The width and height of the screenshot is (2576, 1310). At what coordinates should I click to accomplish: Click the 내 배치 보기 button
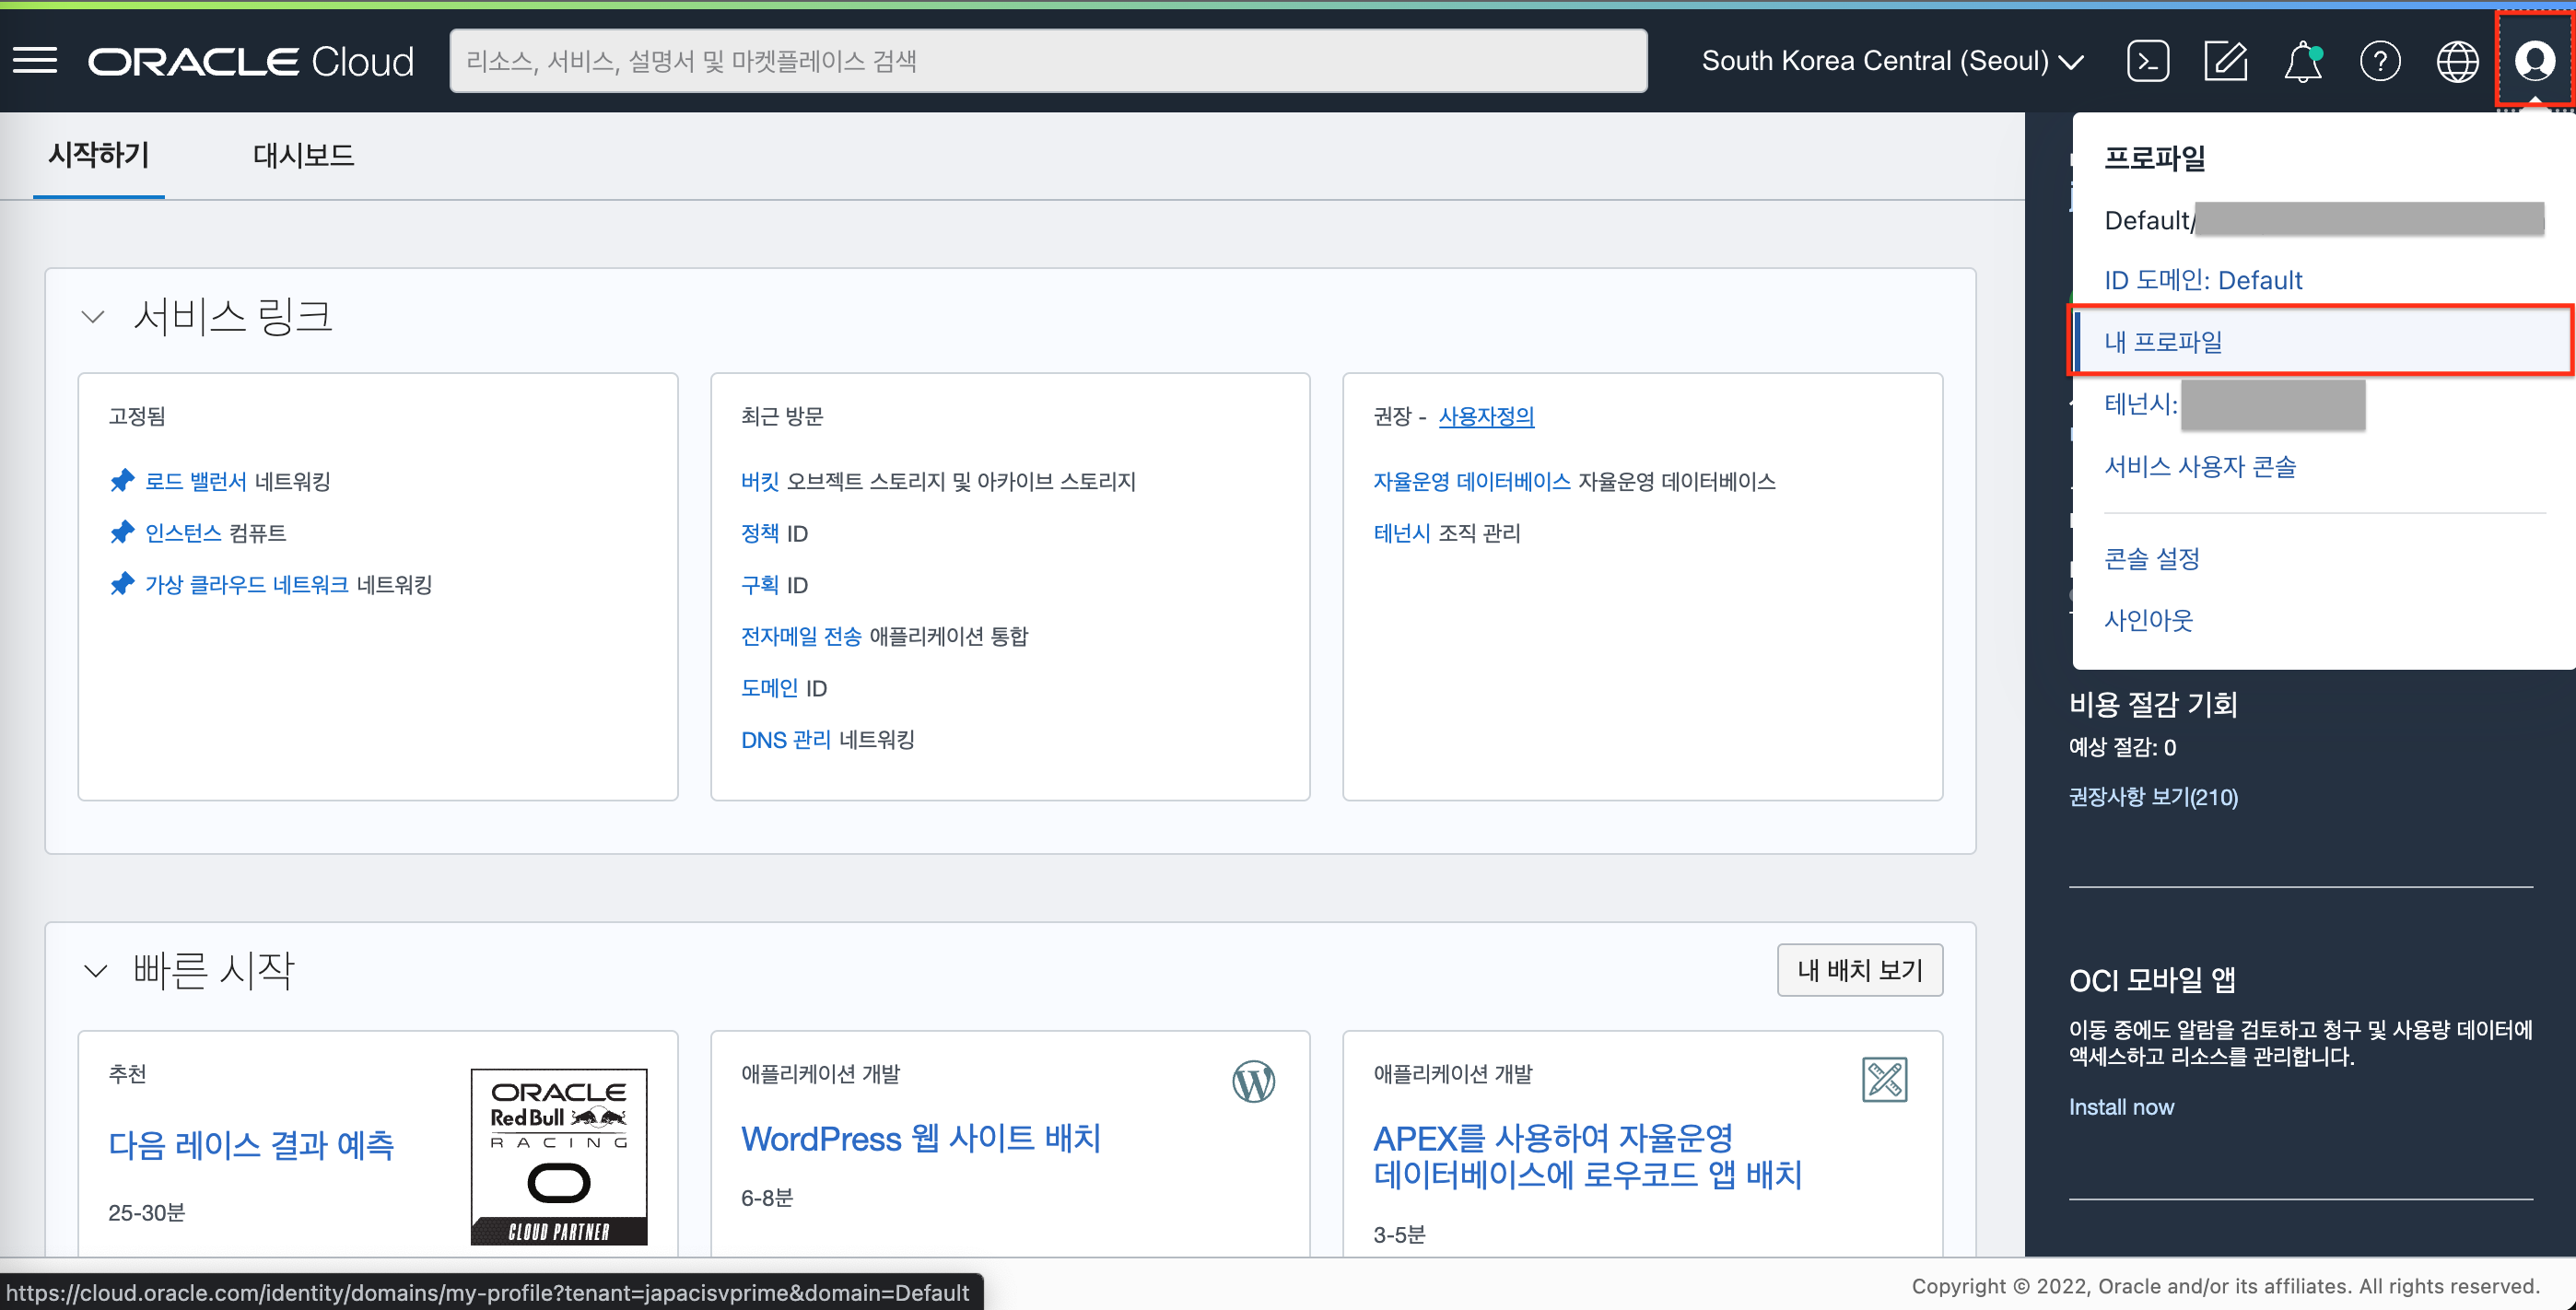(1860, 970)
